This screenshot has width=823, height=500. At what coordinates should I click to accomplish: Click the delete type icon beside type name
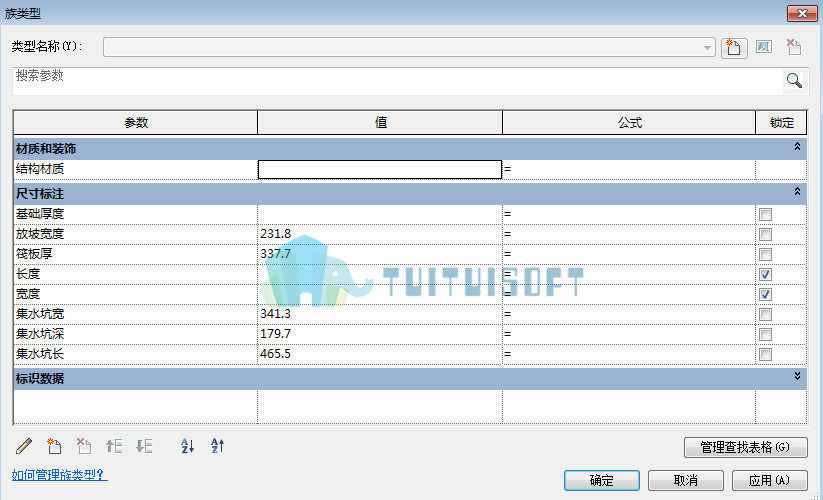pyautogui.click(x=794, y=47)
